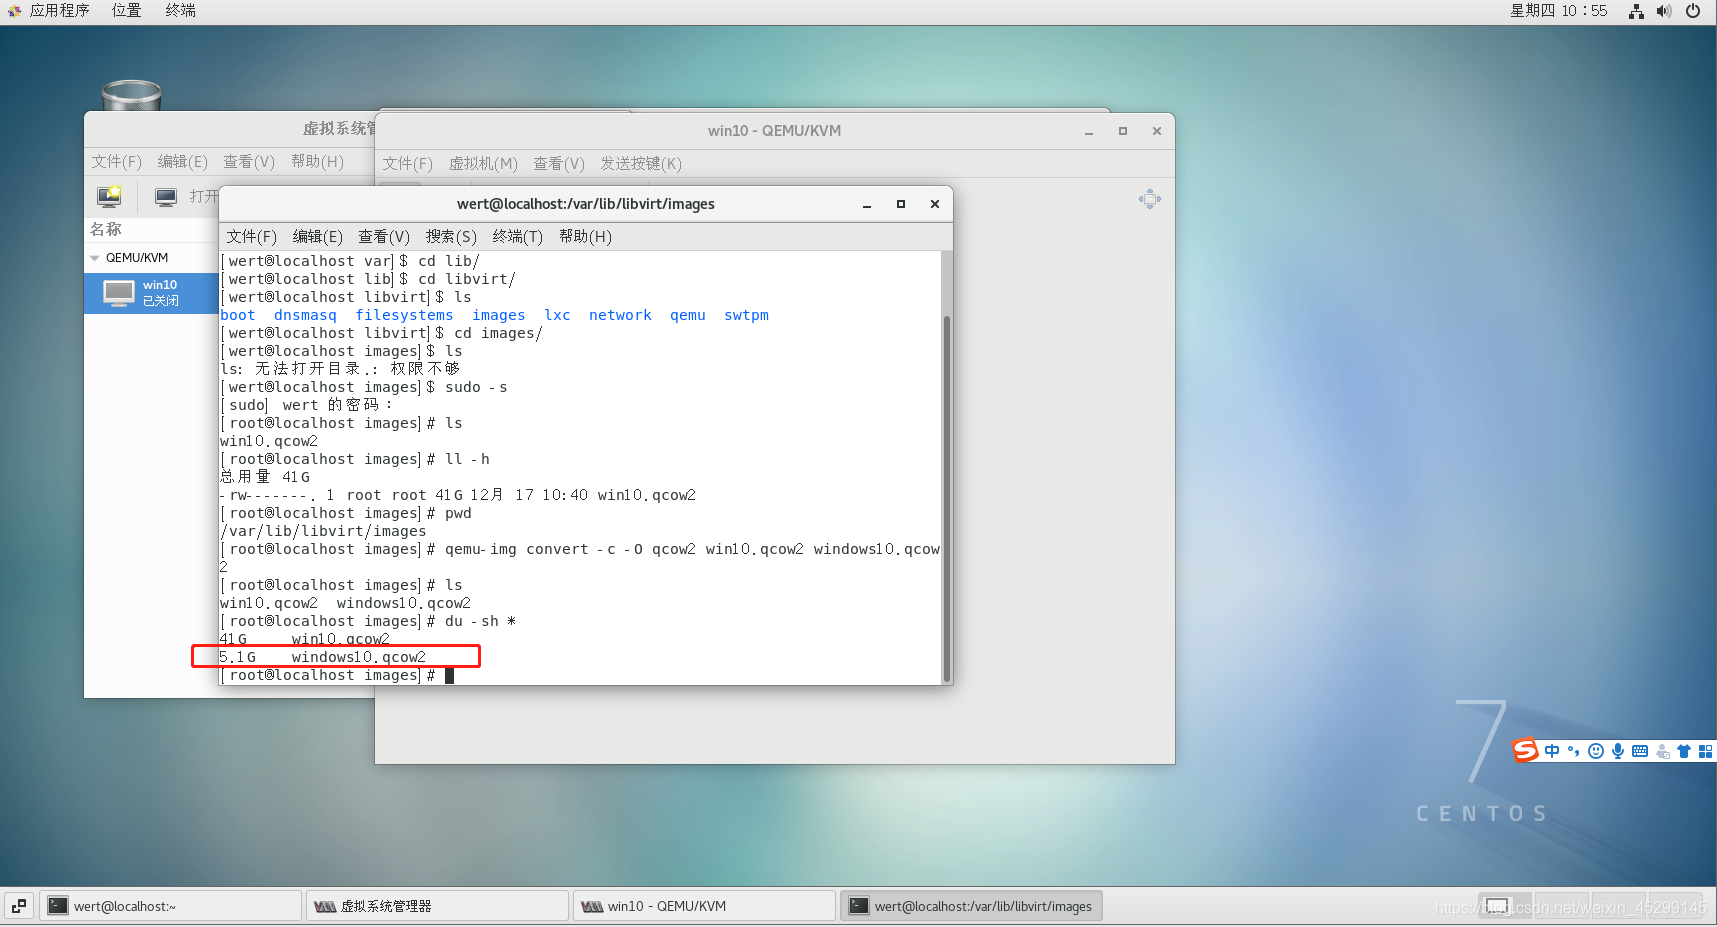This screenshot has width=1717, height=927.
Task: Click the clock showing 星期四 10:55
Action: 1558,11
